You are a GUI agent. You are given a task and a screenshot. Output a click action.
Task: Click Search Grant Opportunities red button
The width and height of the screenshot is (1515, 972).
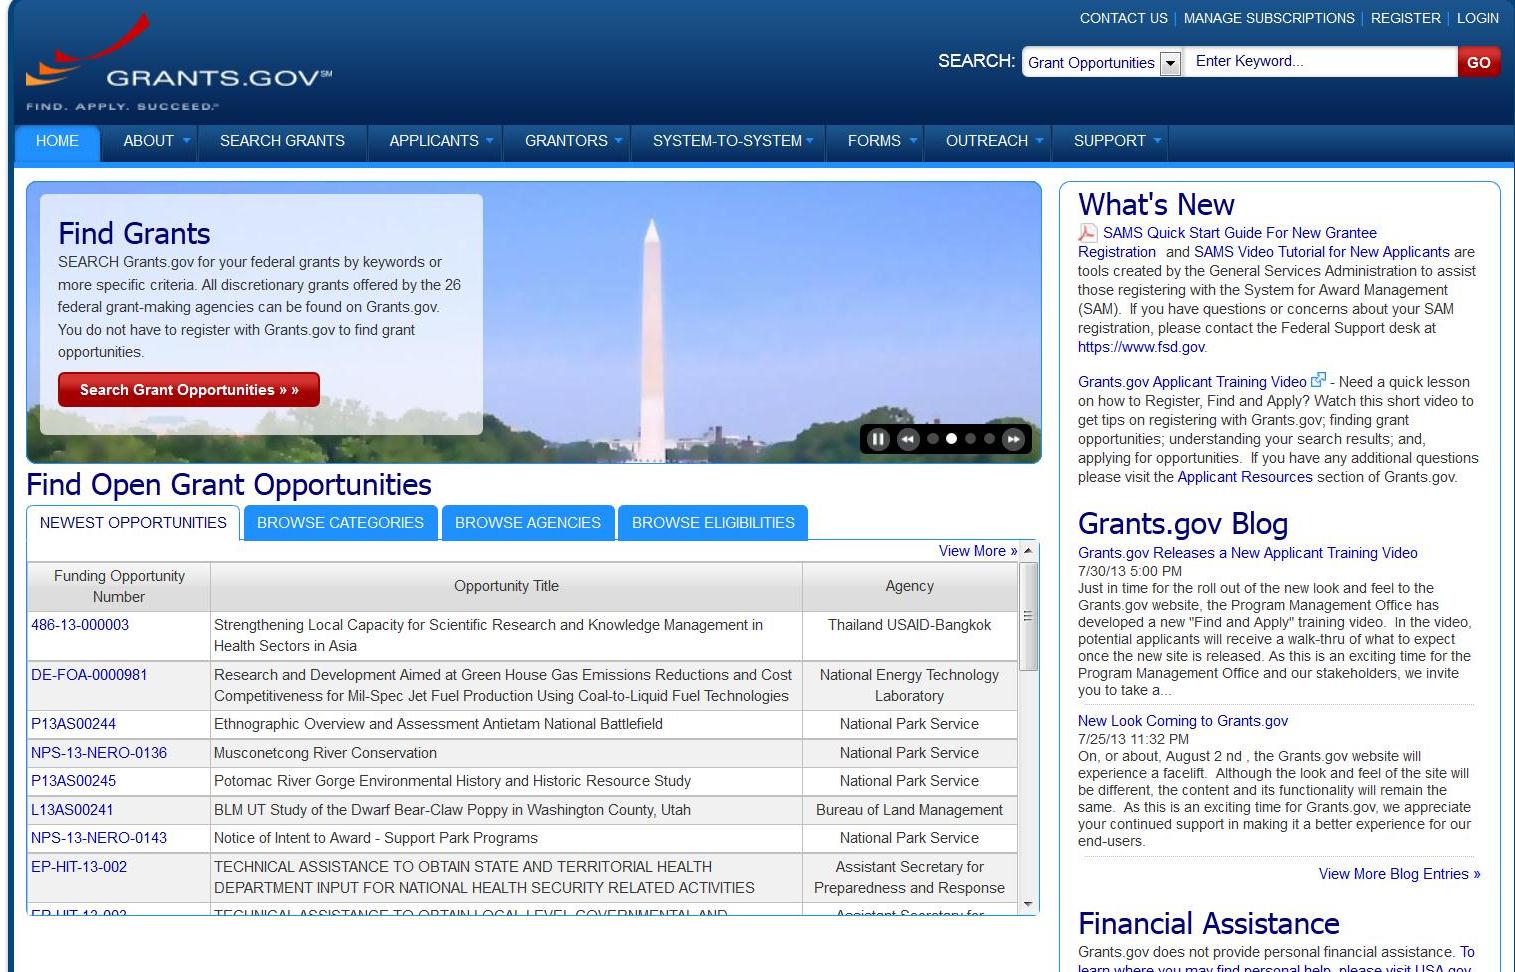189,390
